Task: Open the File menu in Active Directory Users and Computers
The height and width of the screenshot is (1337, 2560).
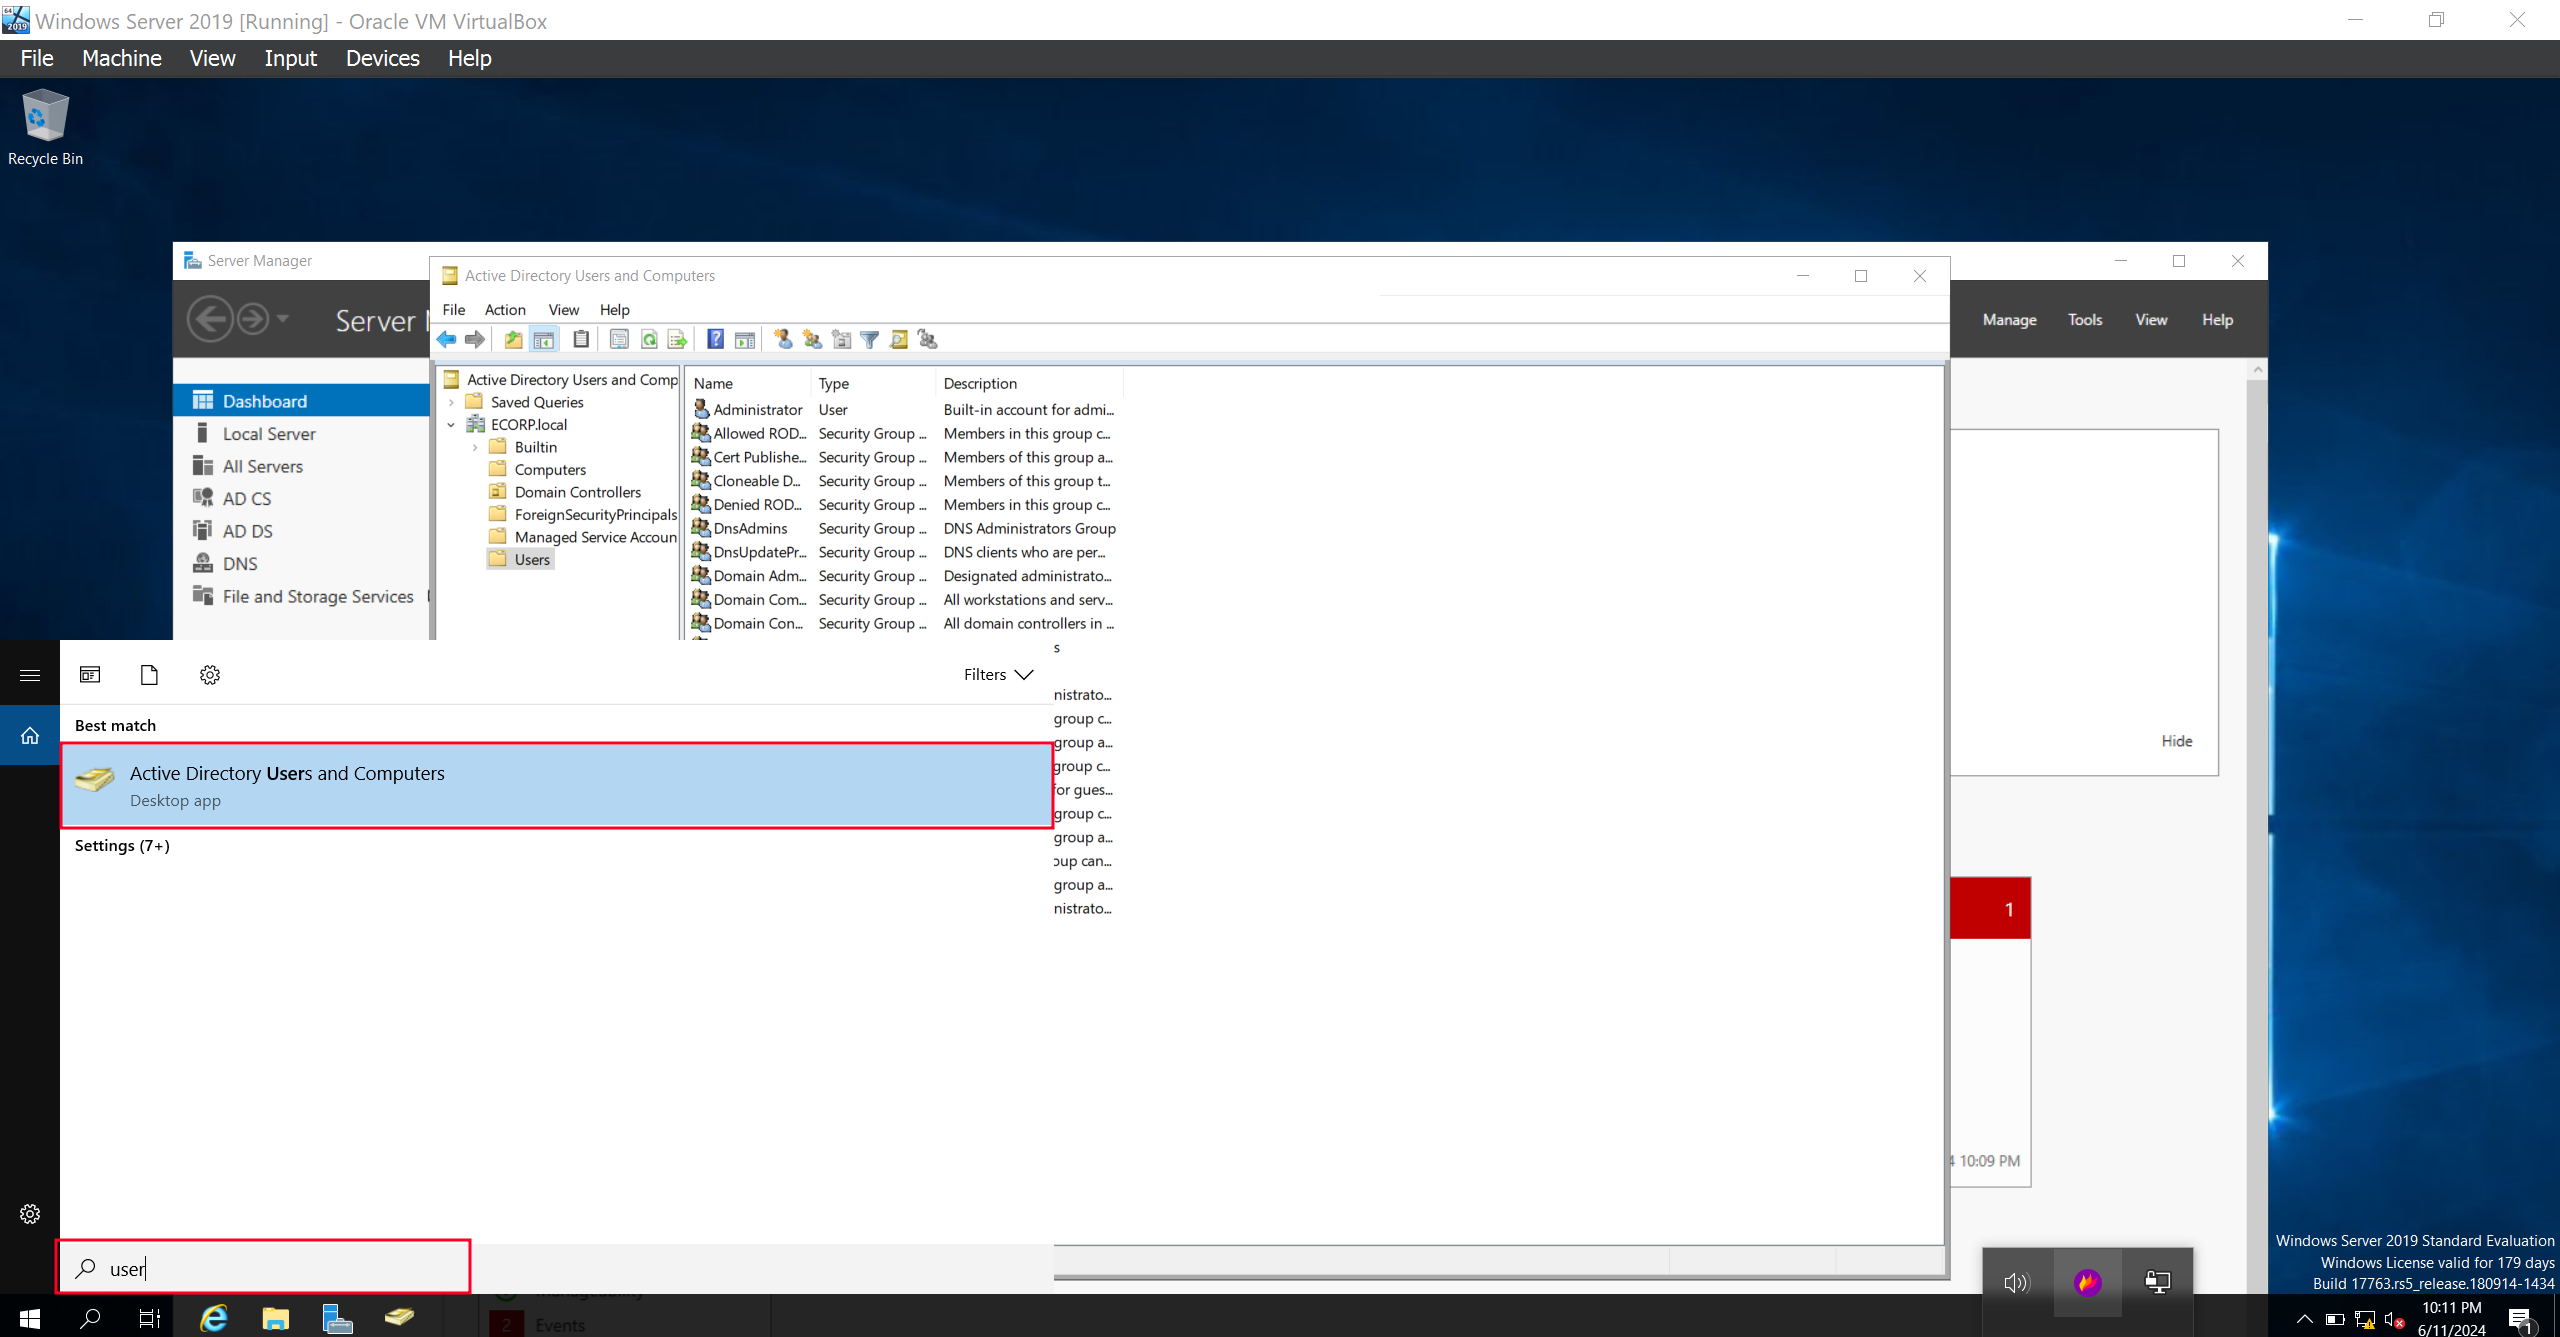Action: click(454, 310)
